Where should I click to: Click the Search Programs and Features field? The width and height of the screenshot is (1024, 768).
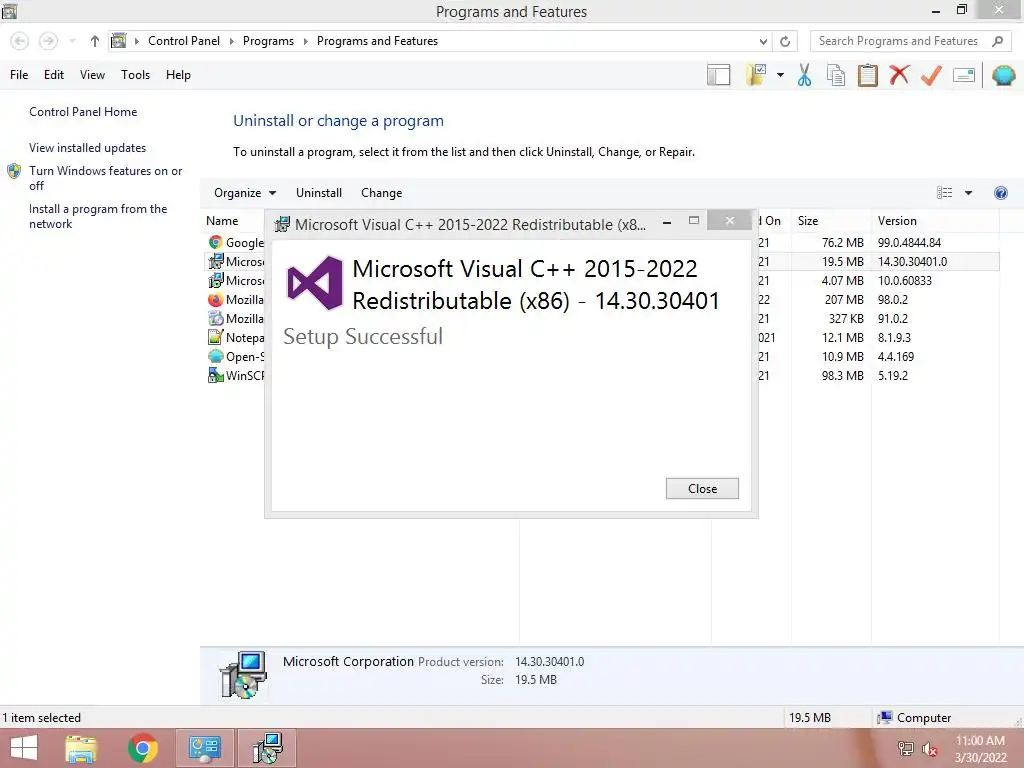910,41
